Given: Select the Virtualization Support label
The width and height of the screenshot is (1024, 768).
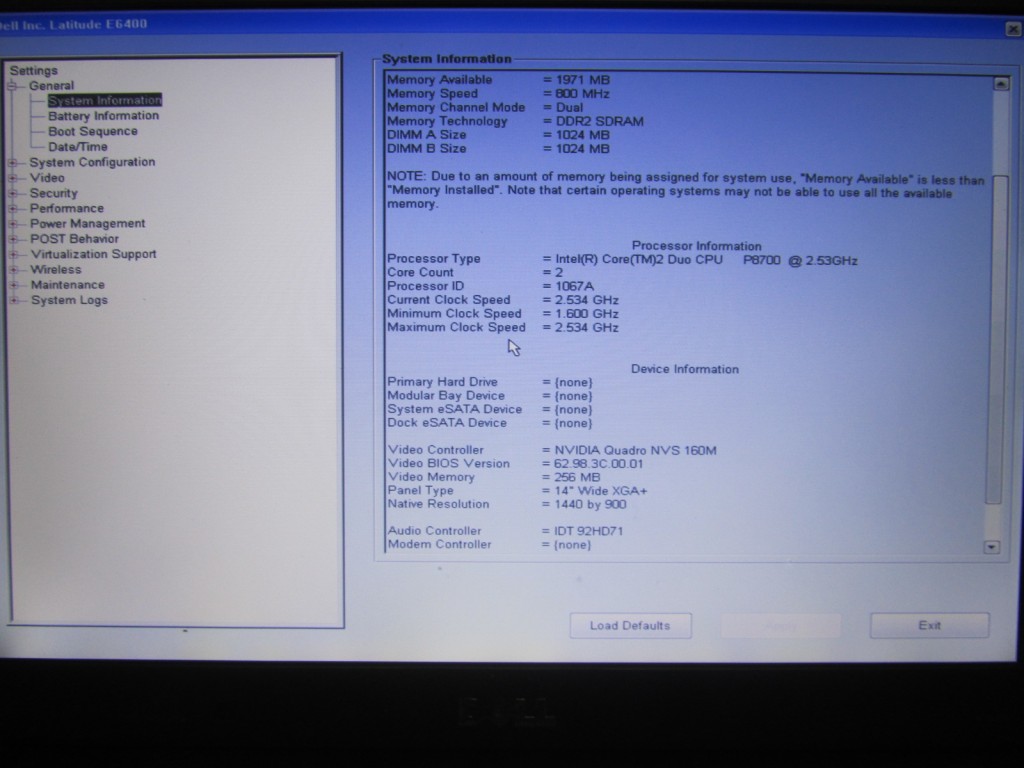Looking at the screenshot, I should pos(93,254).
